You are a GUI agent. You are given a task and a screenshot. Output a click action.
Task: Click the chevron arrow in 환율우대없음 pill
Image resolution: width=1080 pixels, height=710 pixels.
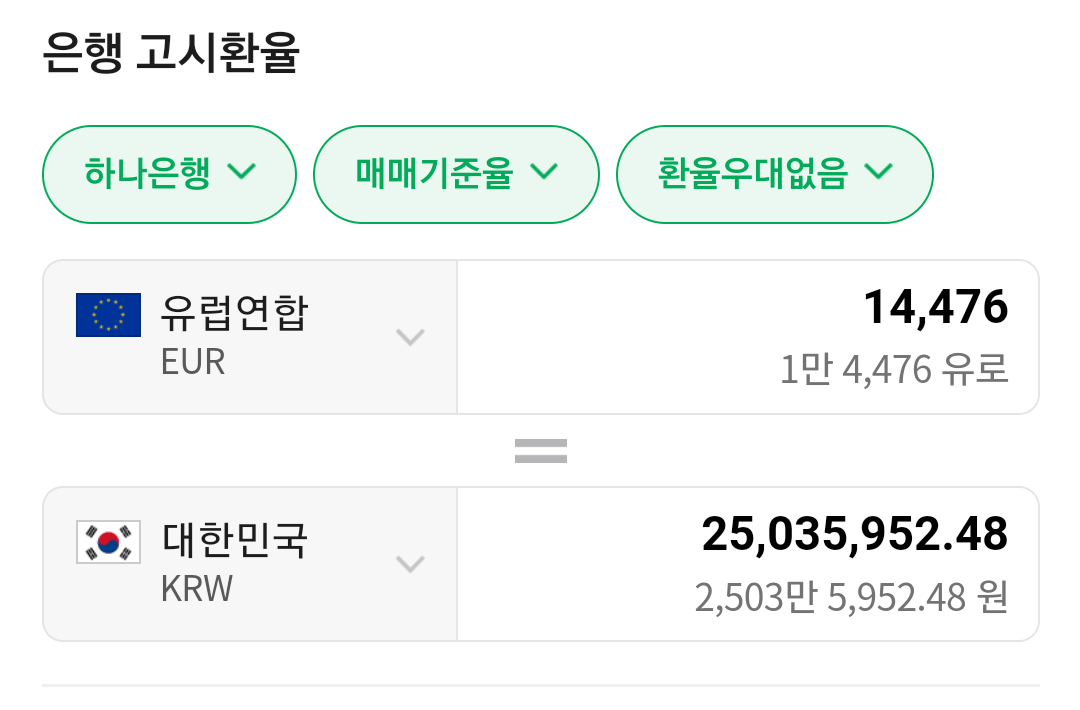pos(878,172)
